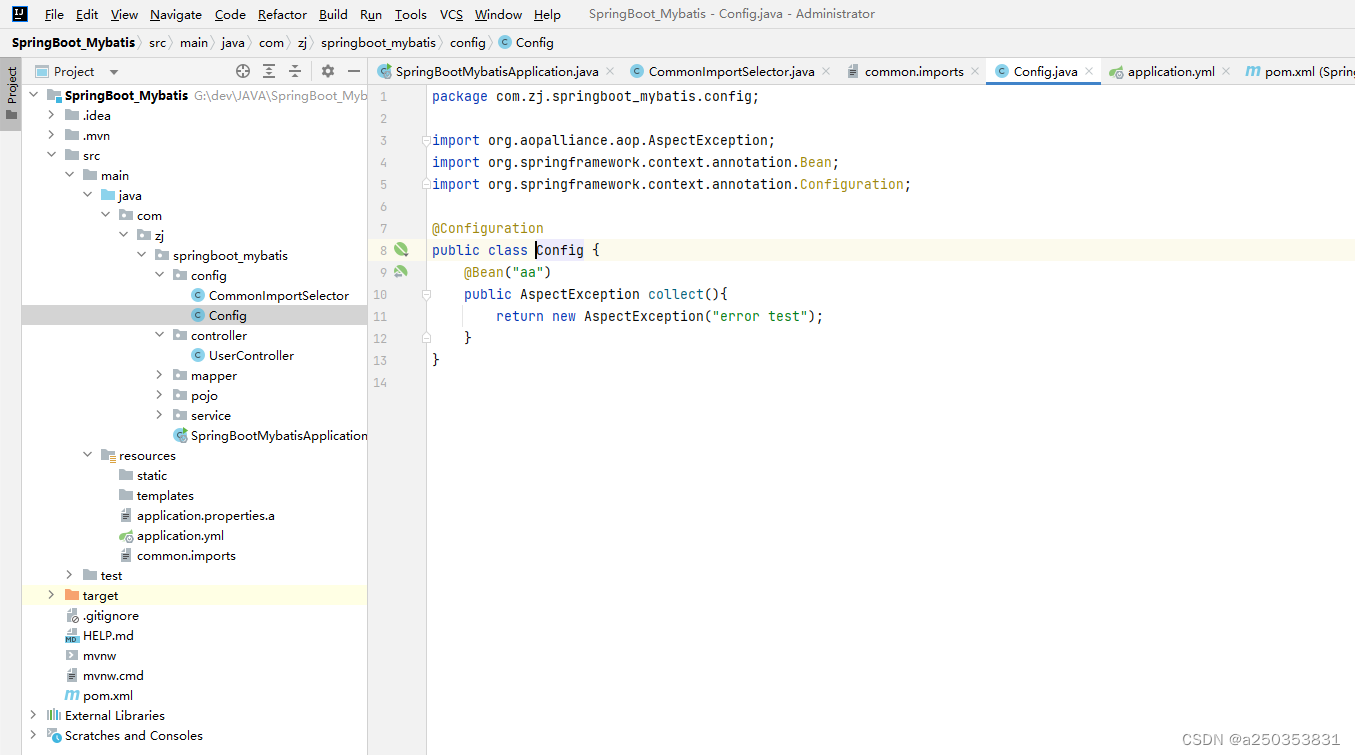Image resolution: width=1355 pixels, height=755 pixels.
Task: Expand the mapper package
Action: pos(160,375)
